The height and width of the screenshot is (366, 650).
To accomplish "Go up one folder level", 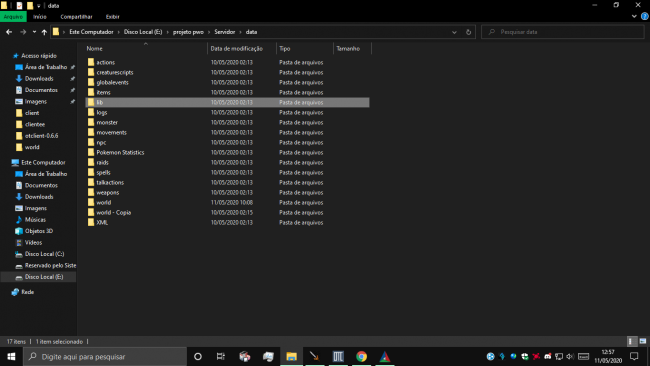I will tap(44, 32).
